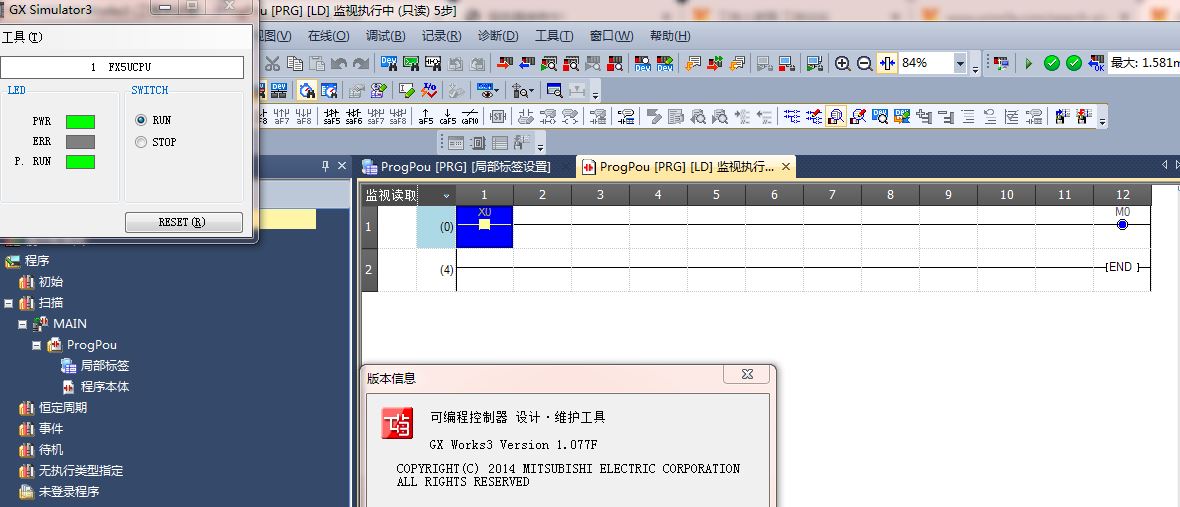Screen dimensions: 1180x507
Task: Switch to ProgPou 局部标签设置 tab
Action: [466, 167]
